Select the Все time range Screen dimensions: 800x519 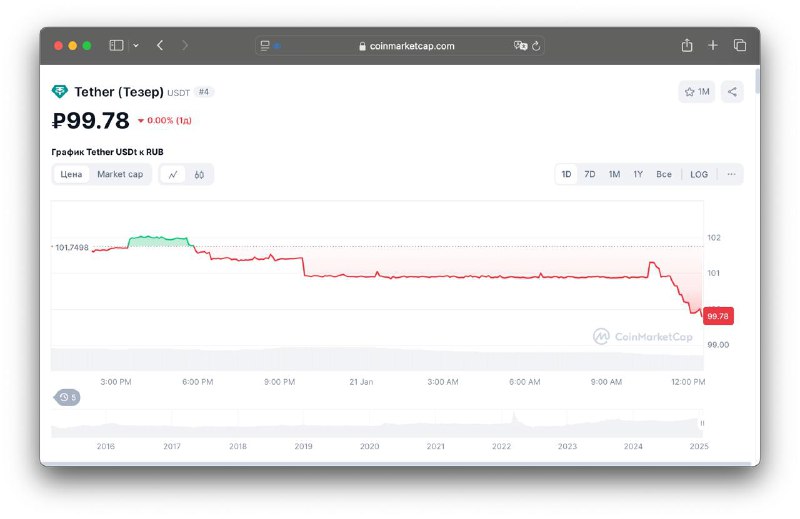click(664, 175)
